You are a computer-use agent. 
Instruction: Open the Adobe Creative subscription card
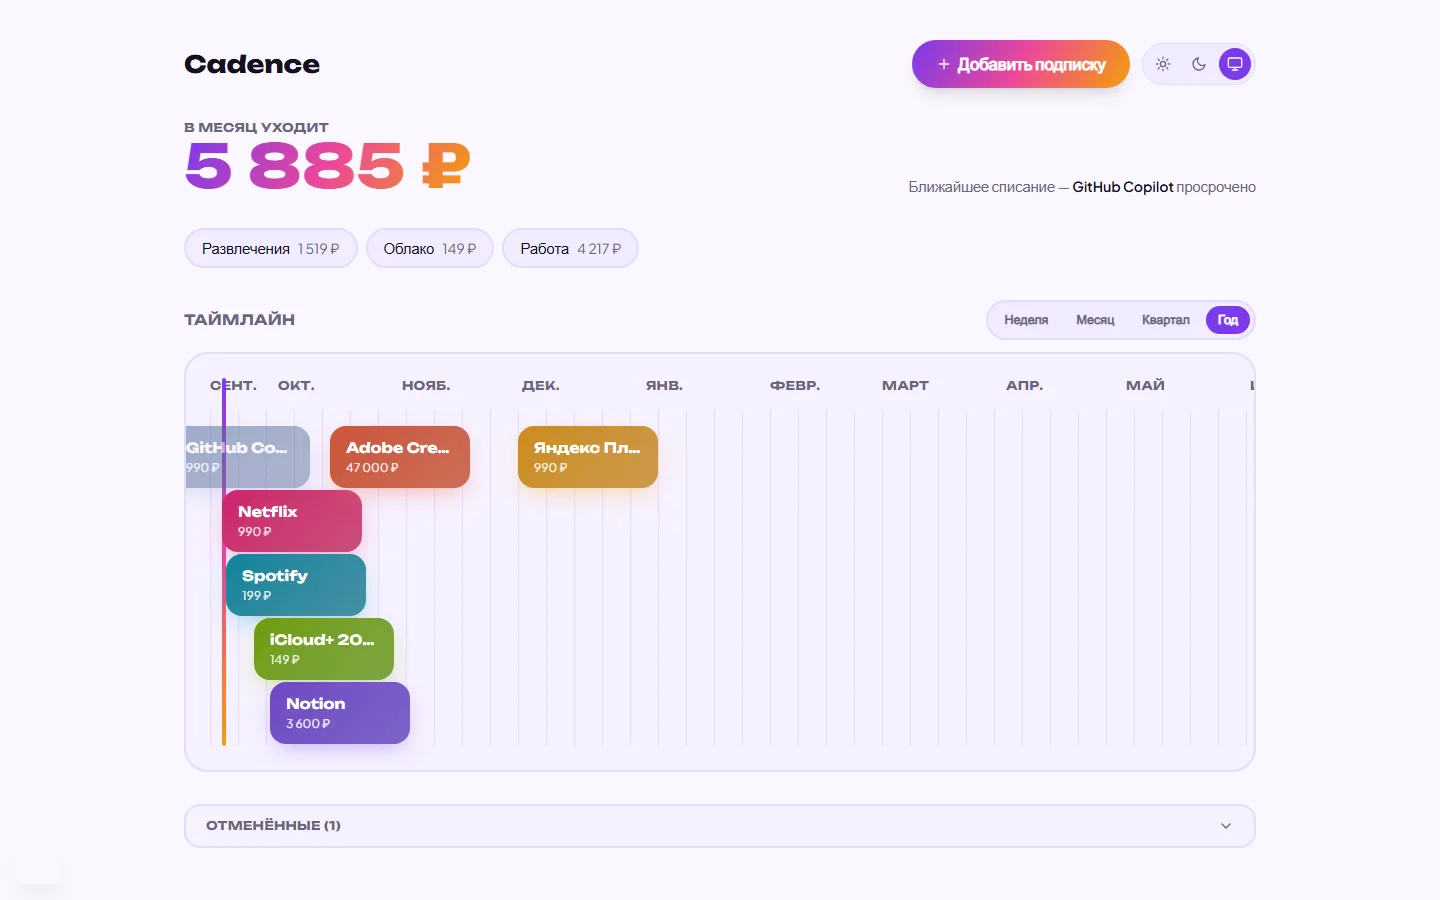[400, 457]
